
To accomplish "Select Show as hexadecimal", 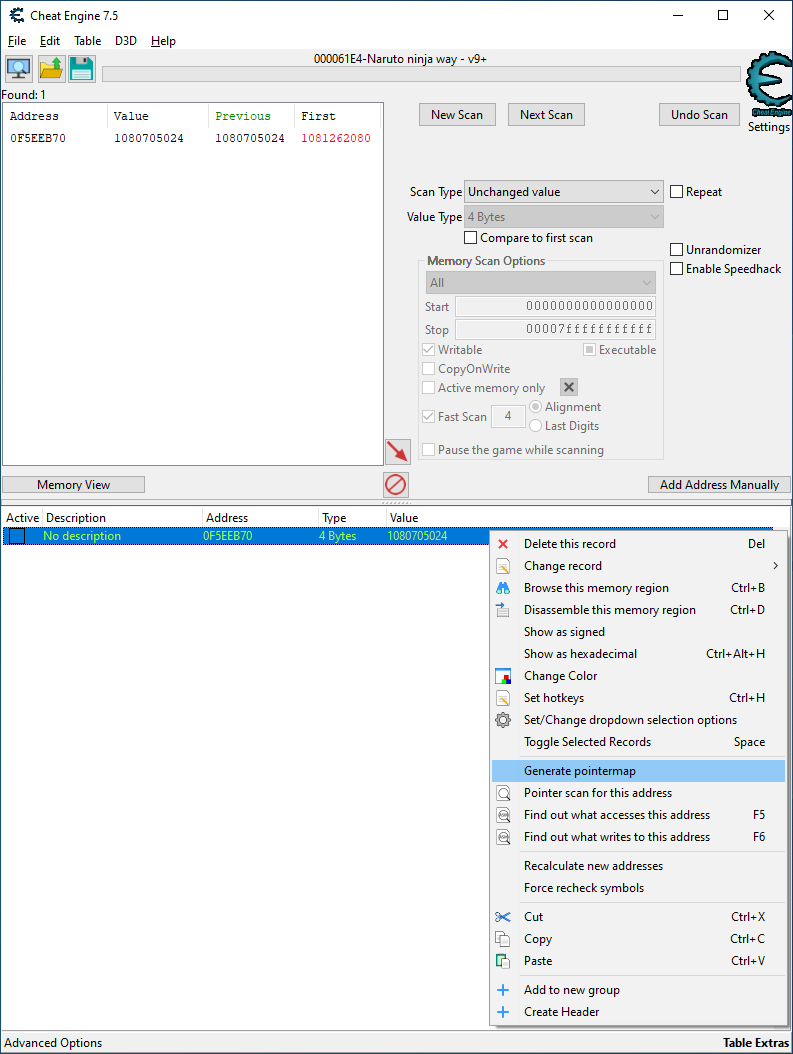I will [x=638, y=654].
